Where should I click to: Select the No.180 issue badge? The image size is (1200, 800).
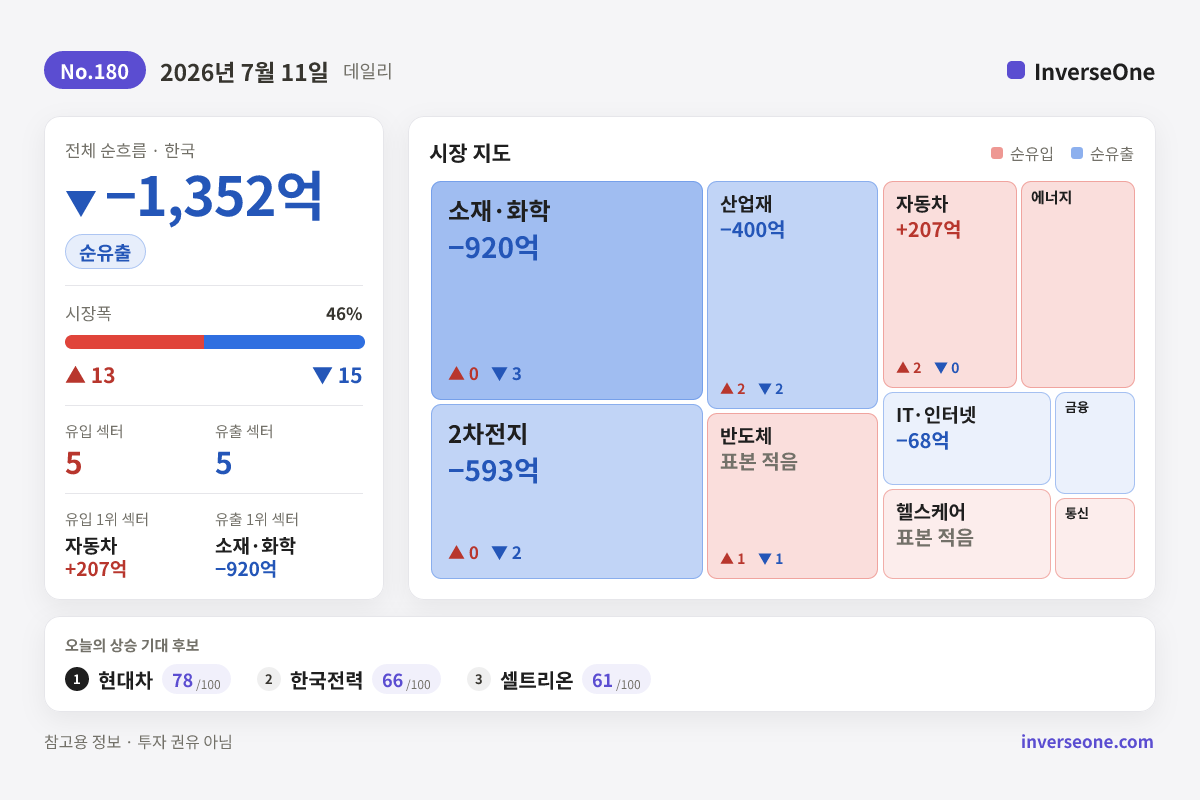95,70
